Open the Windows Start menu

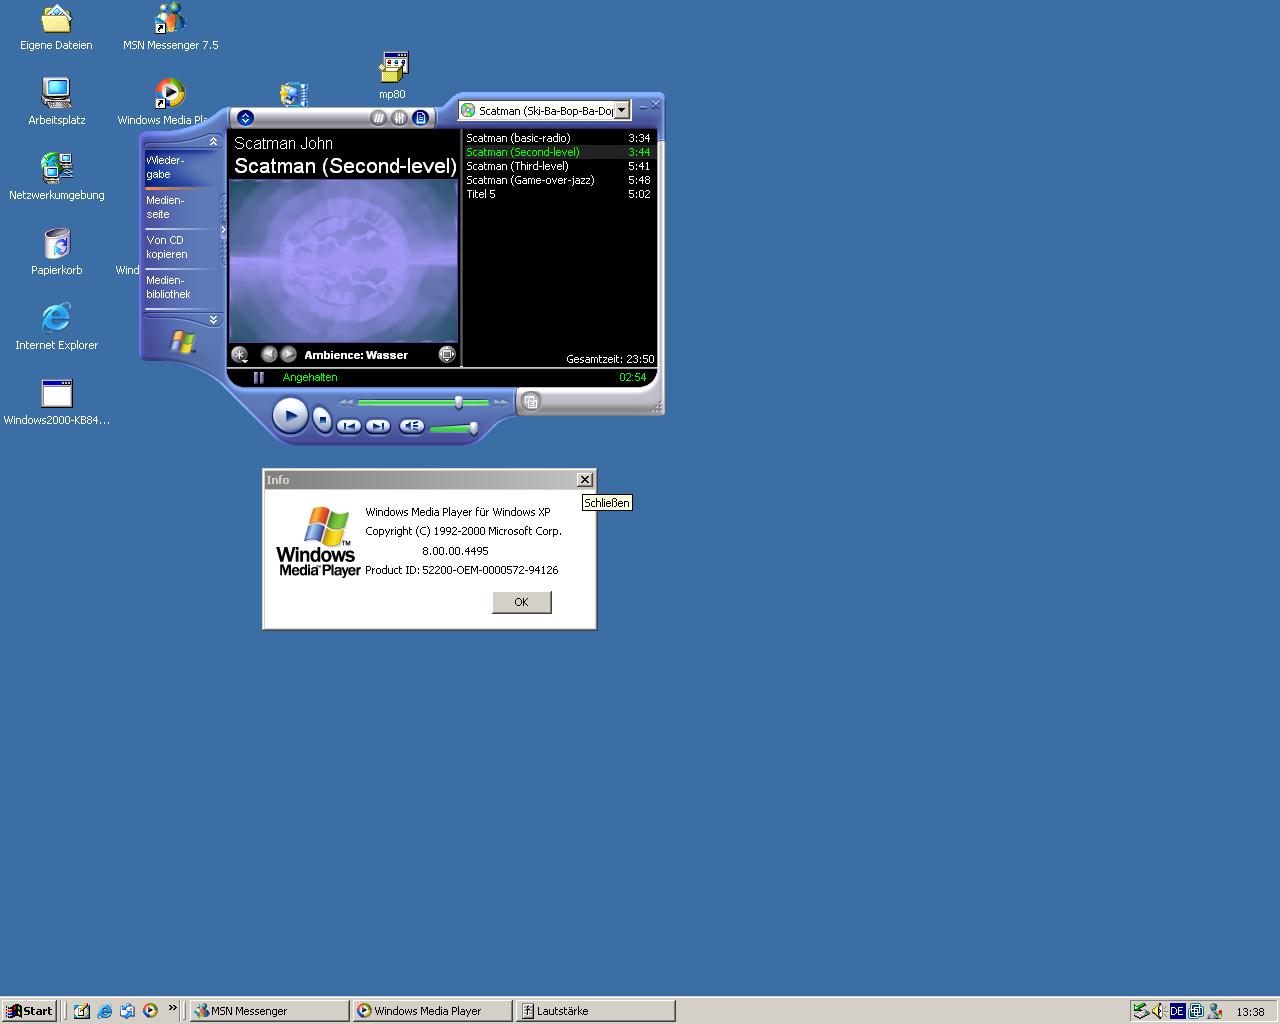(x=29, y=1011)
